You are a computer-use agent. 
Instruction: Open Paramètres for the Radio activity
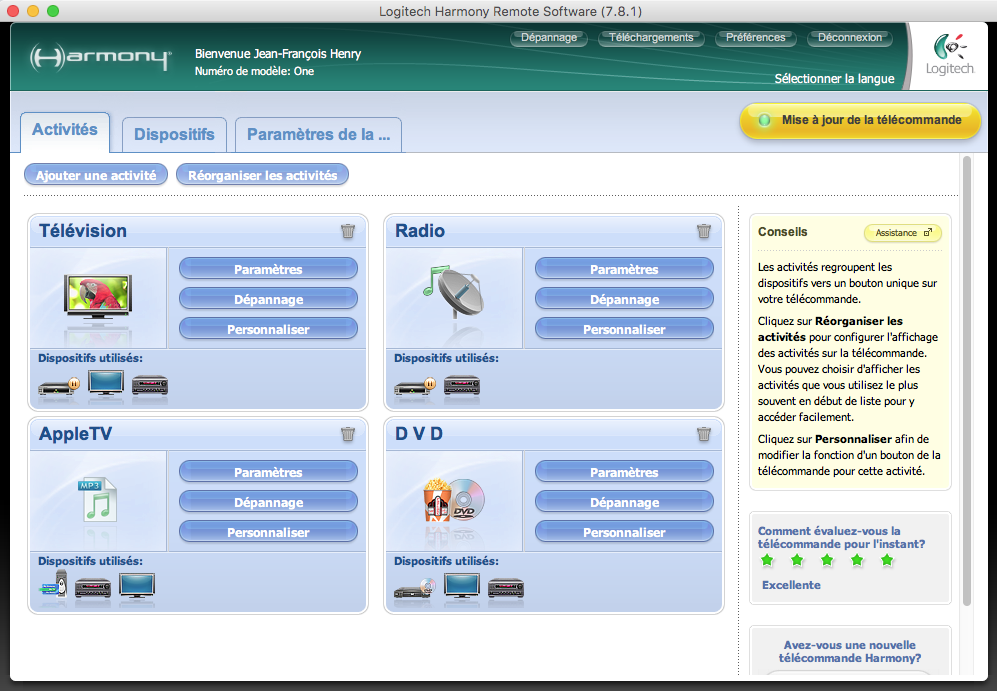point(624,269)
